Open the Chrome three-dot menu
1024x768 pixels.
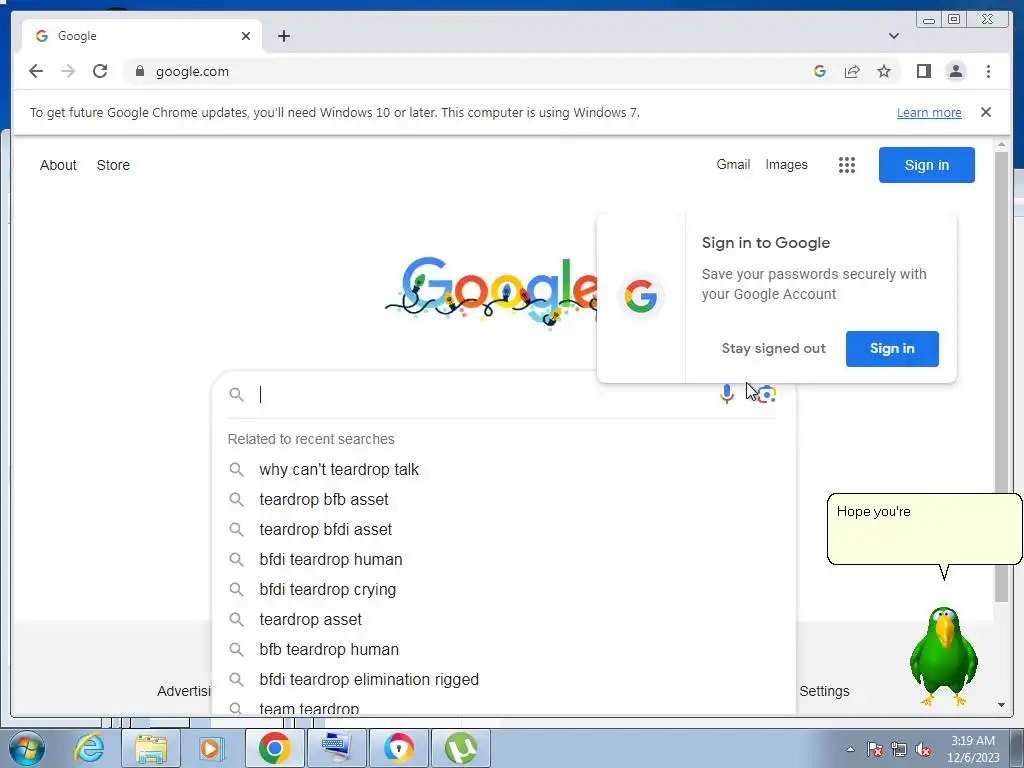click(988, 71)
